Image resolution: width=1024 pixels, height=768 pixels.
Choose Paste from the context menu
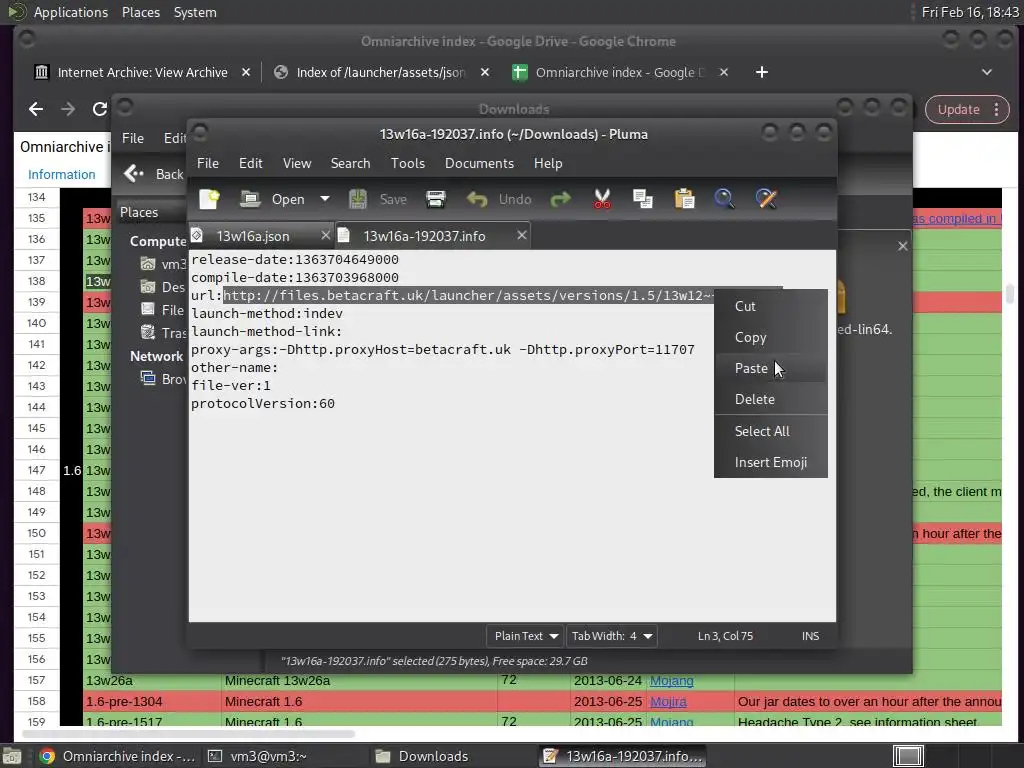(771, 368)
